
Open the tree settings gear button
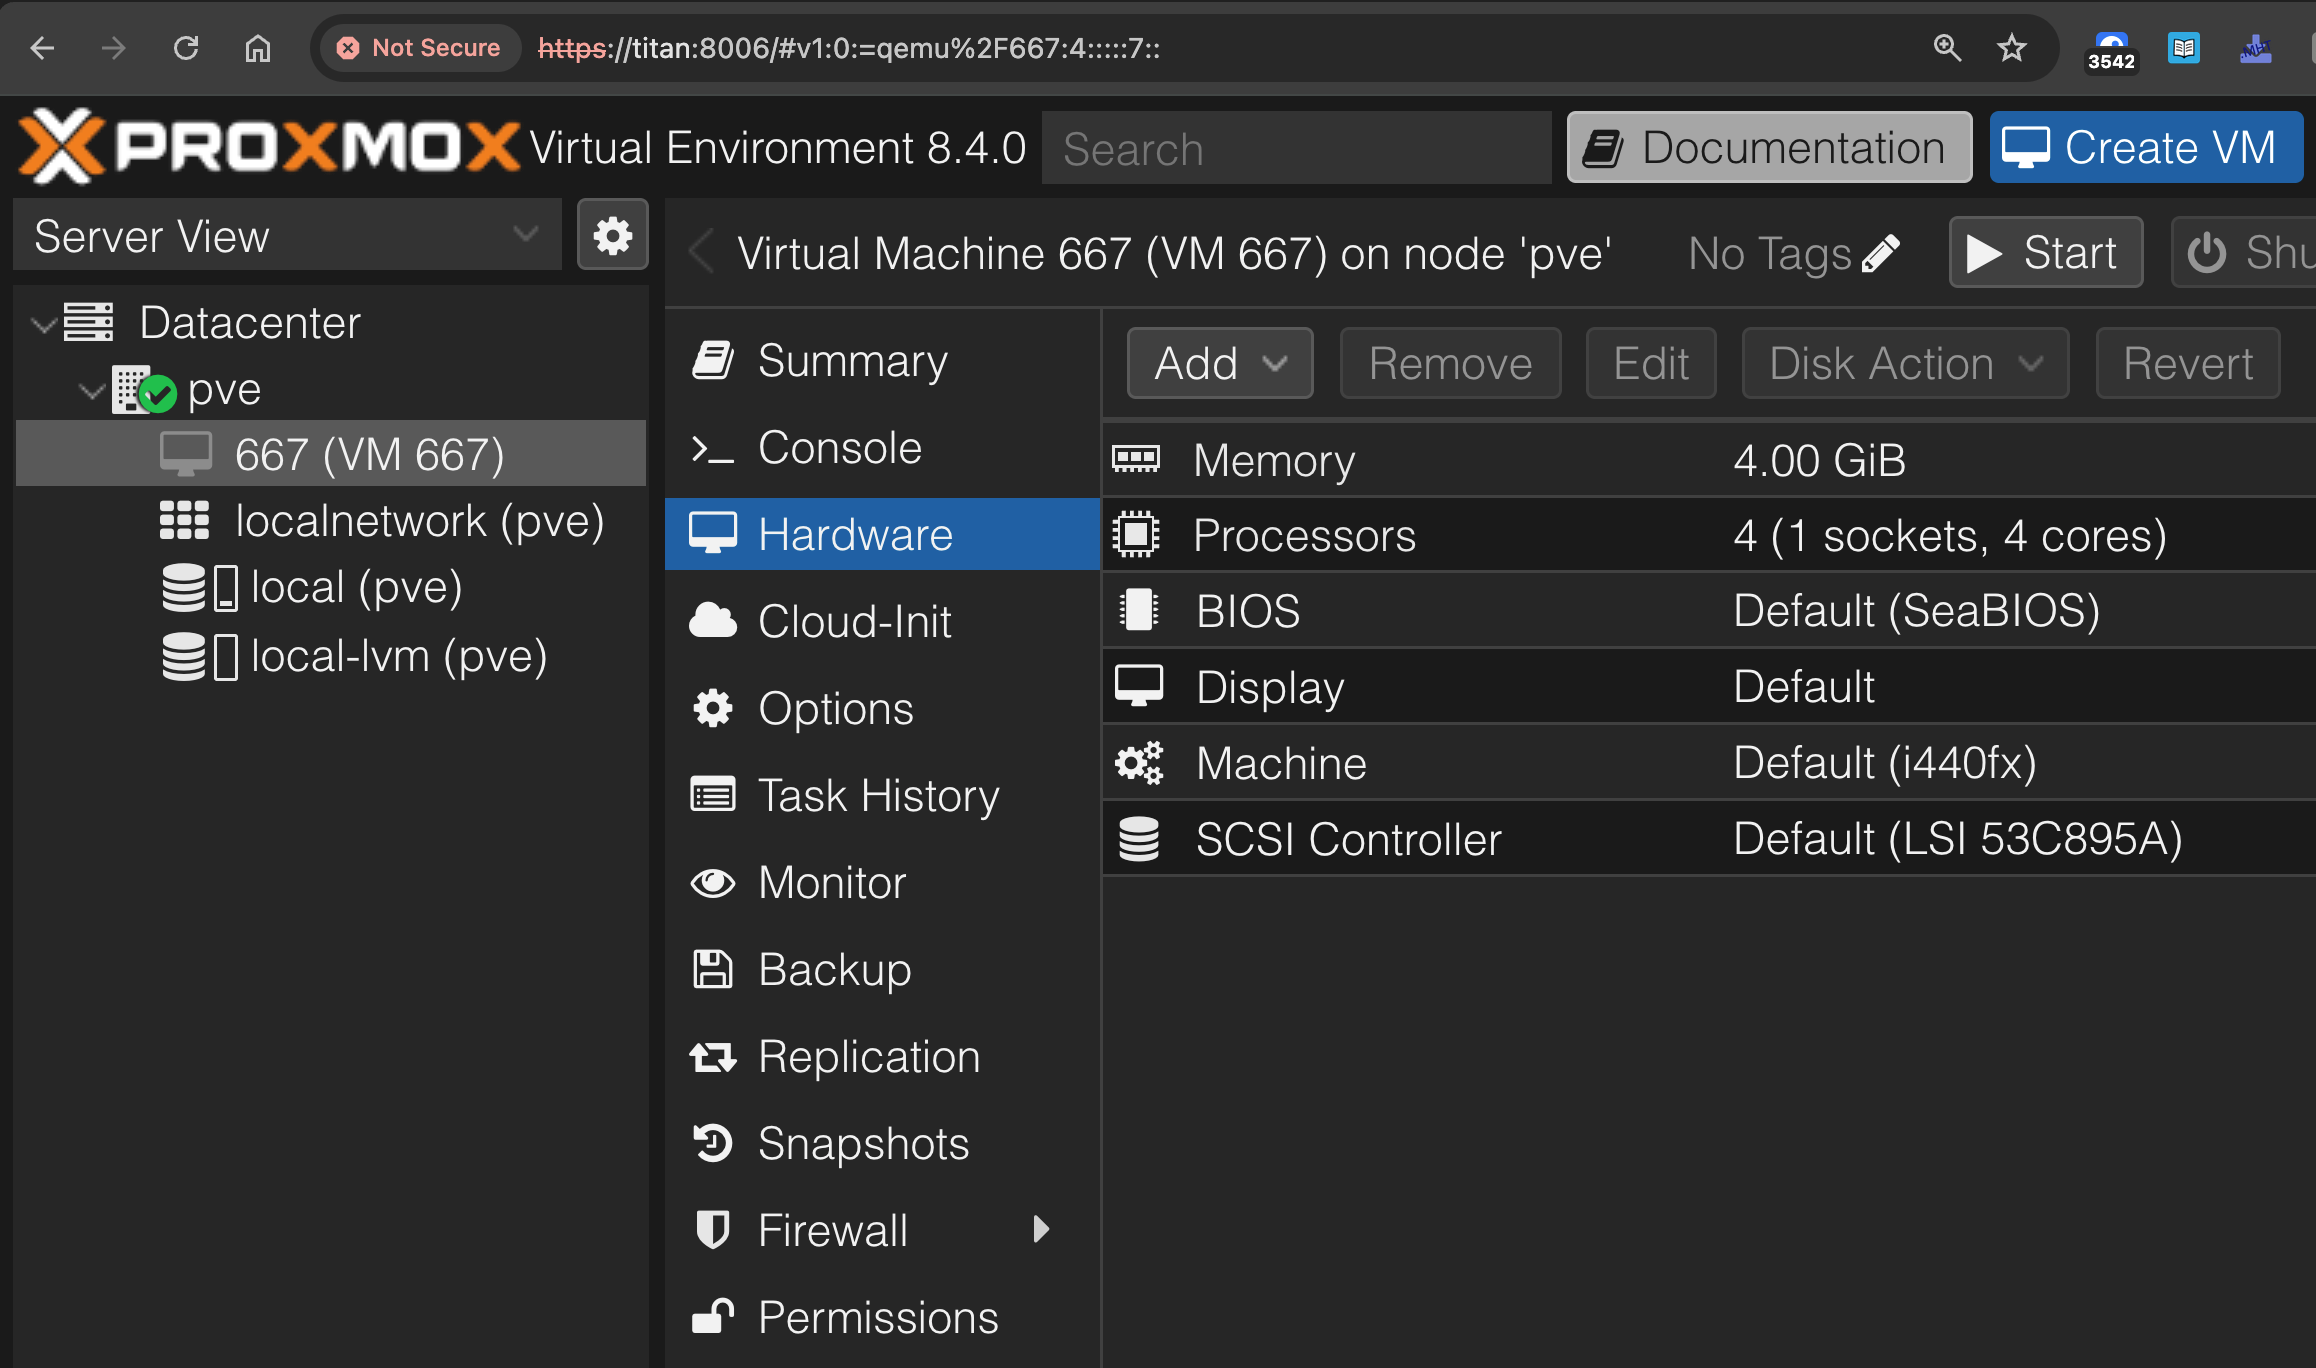pyautogui.click(x=612, y=235)
